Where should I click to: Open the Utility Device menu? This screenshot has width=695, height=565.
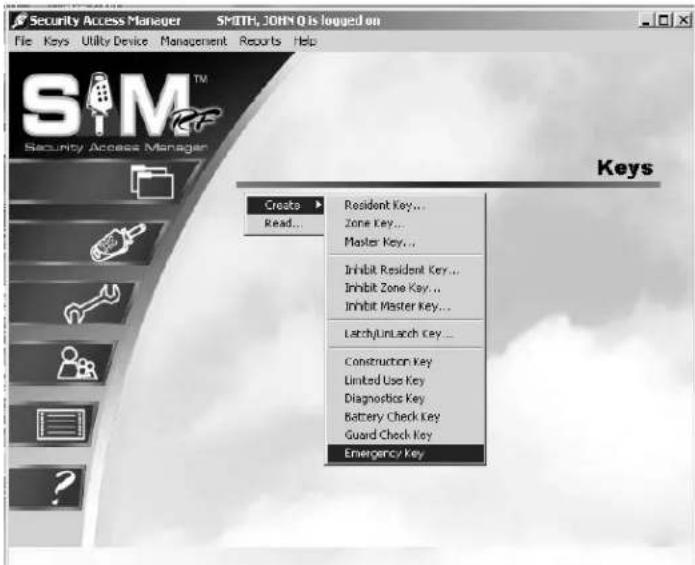click(114, 41)
